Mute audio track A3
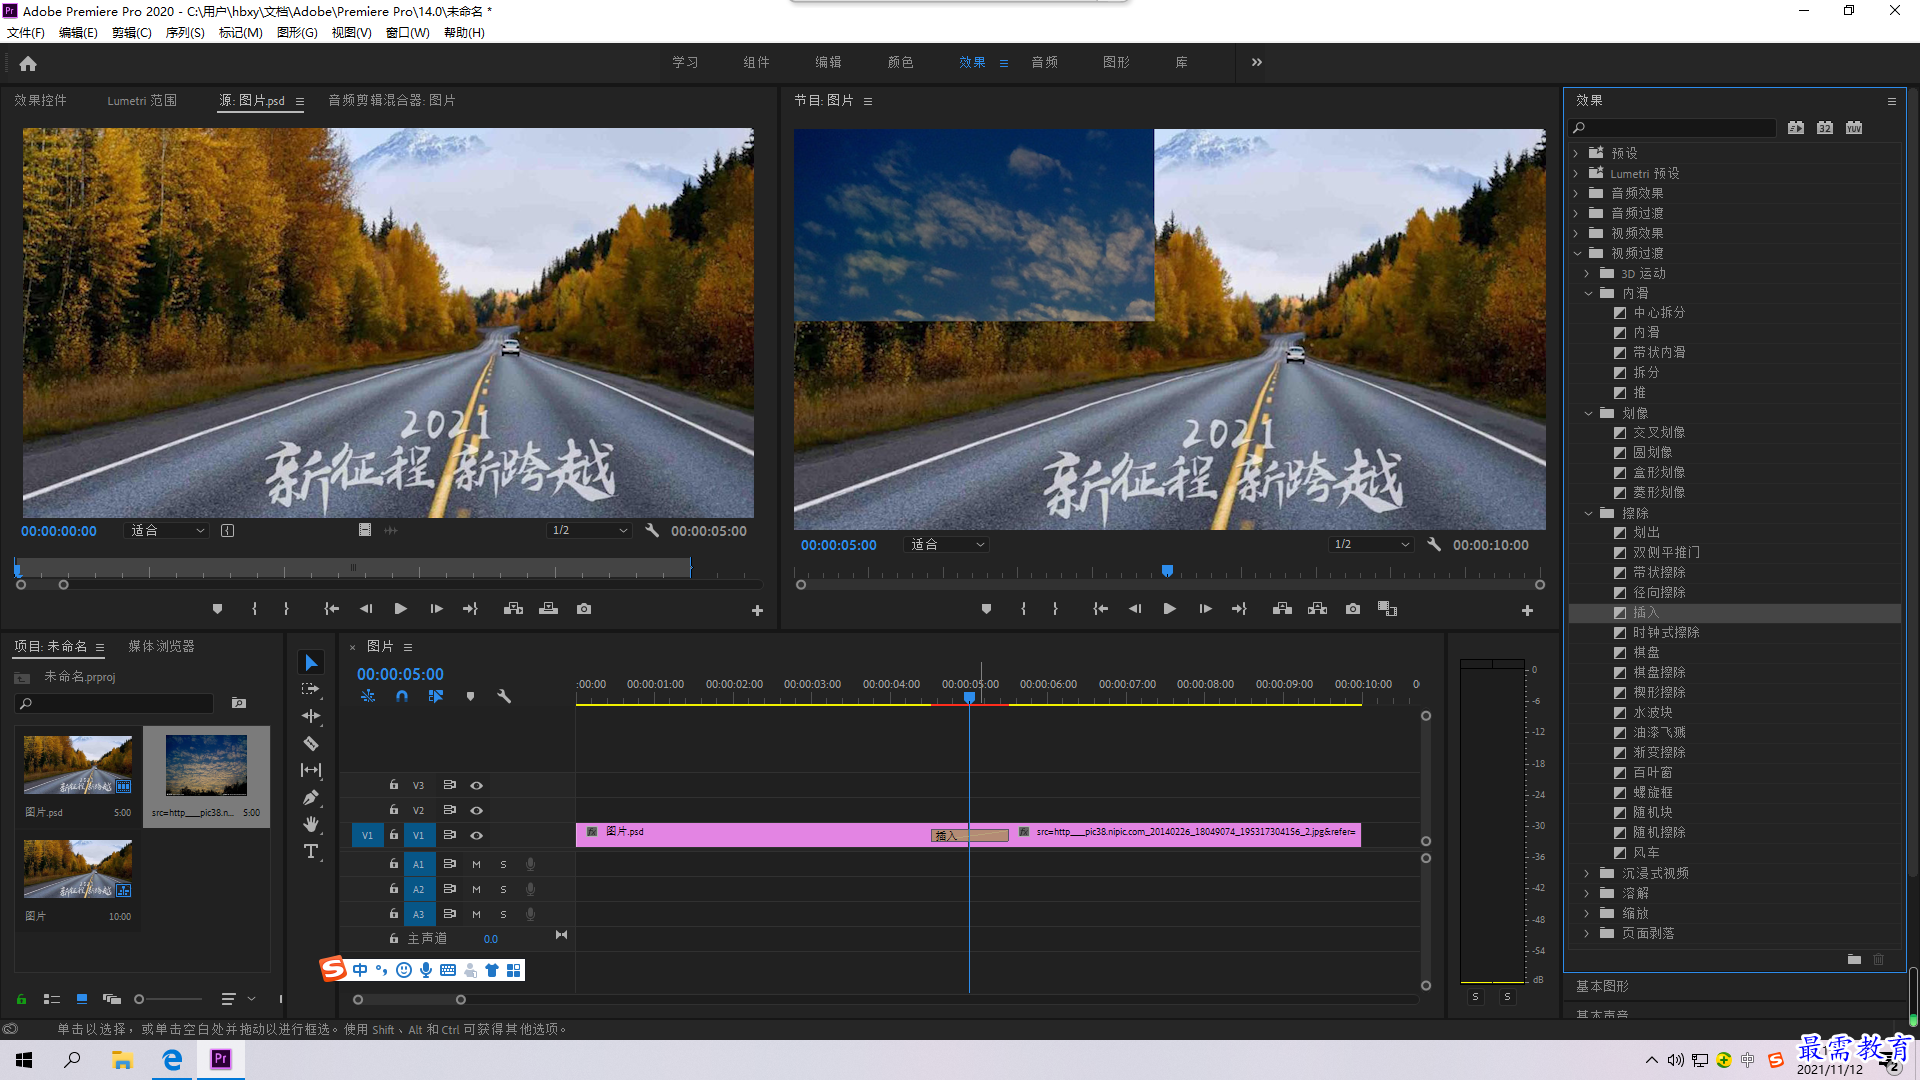1920x1080 pixels. point(477,914)
